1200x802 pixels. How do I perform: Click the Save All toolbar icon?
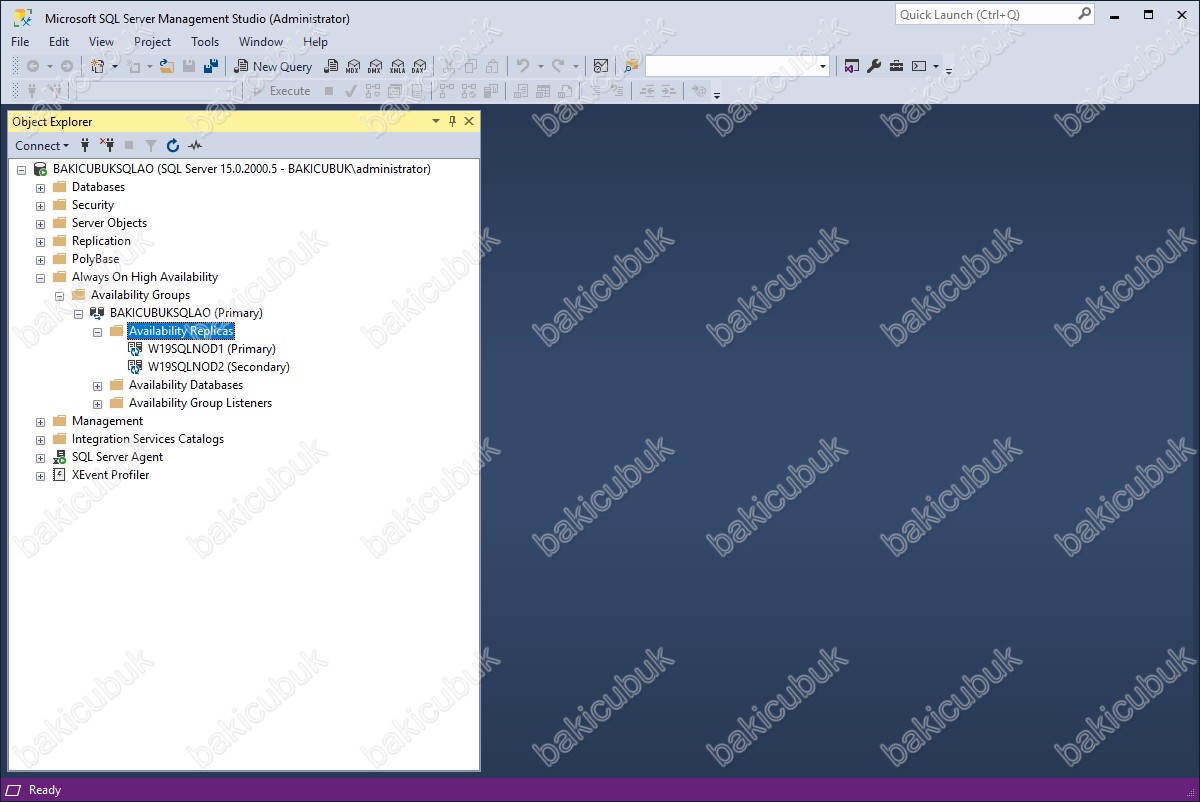211,66
